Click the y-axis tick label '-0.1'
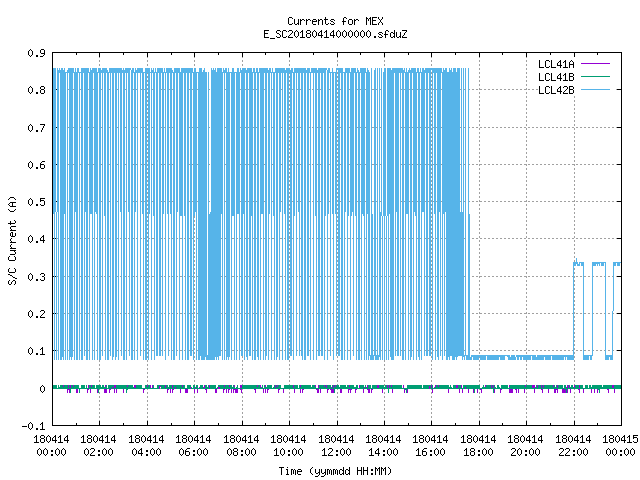Screen dimensions: 640x480 click(33, 426)
